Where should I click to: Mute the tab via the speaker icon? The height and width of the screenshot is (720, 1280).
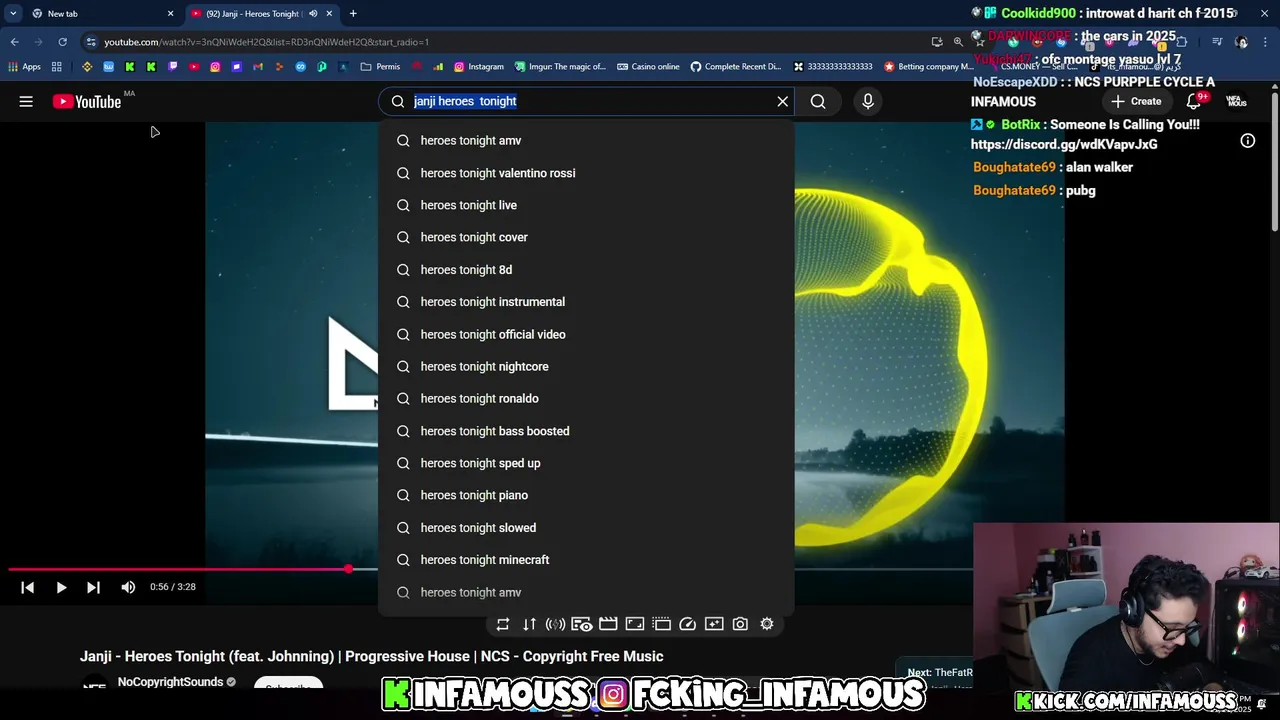(313, 13)
